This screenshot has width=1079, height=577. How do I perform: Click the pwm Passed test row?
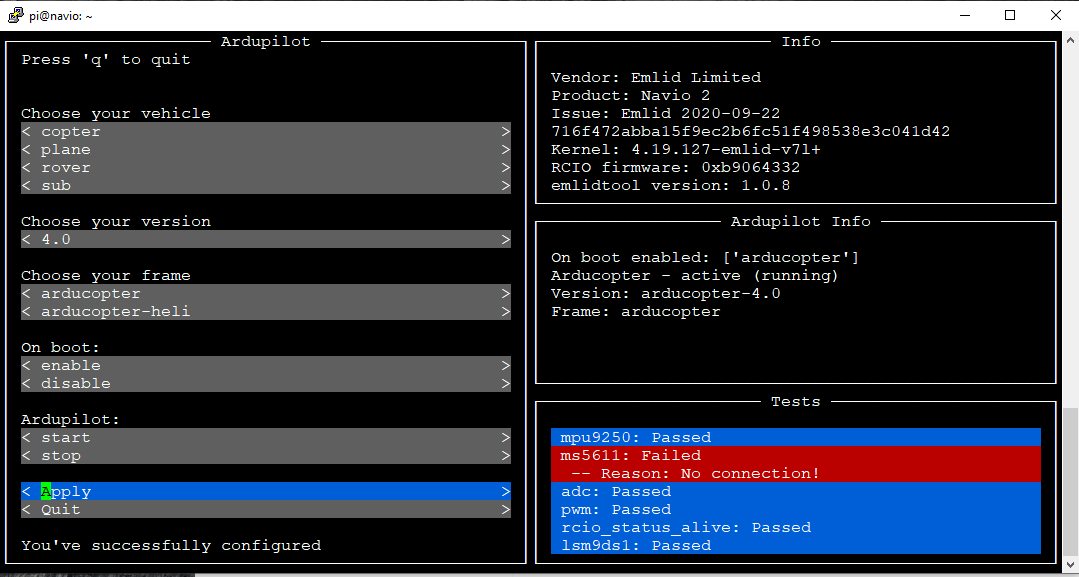(795, 509)
